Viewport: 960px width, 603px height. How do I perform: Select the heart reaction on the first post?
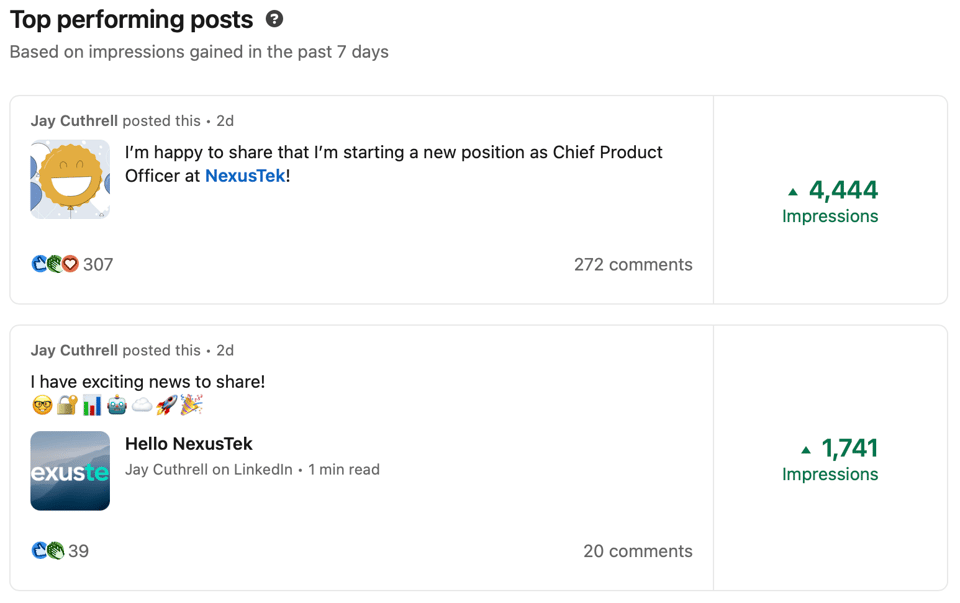(x=70, y=264)
